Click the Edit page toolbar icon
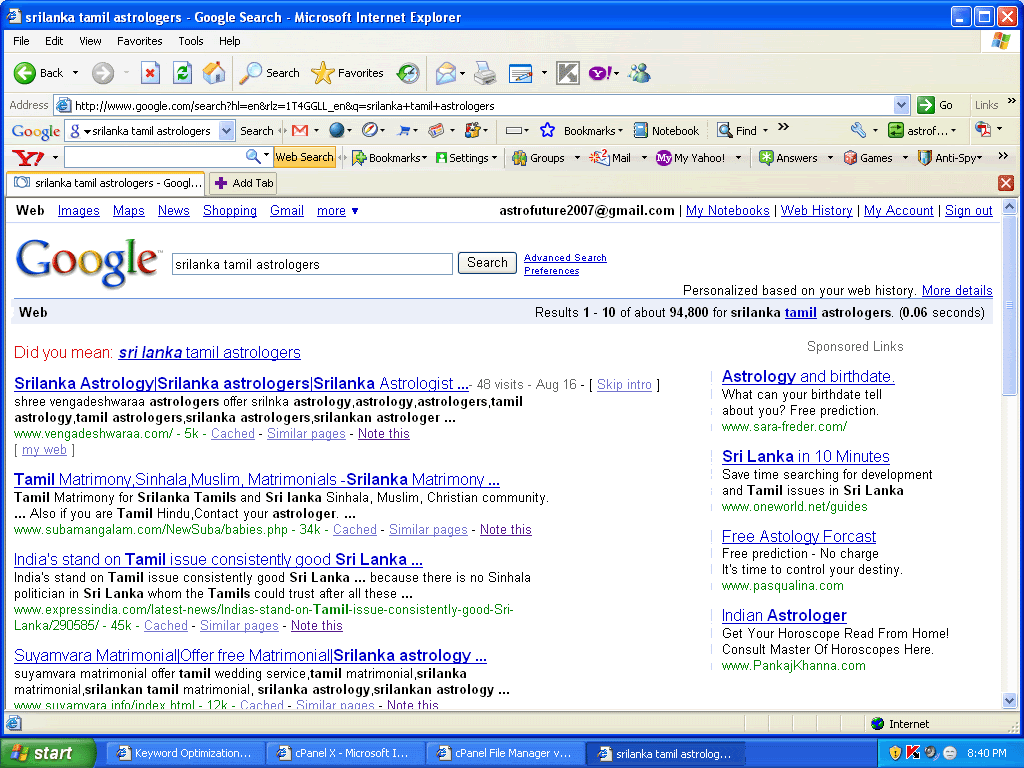 pyautogui.click(x=520, y=73)
